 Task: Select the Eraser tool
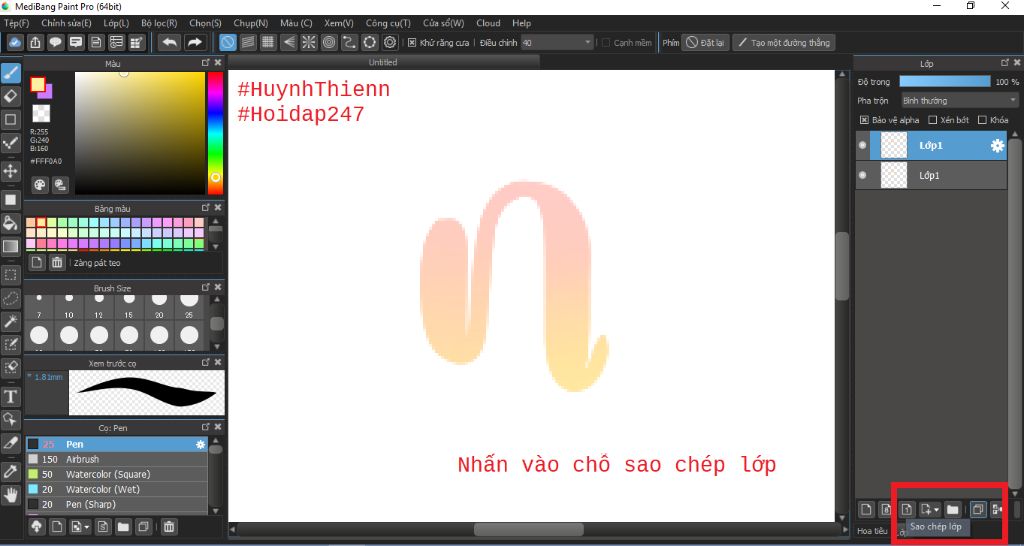tap(11, 97)
